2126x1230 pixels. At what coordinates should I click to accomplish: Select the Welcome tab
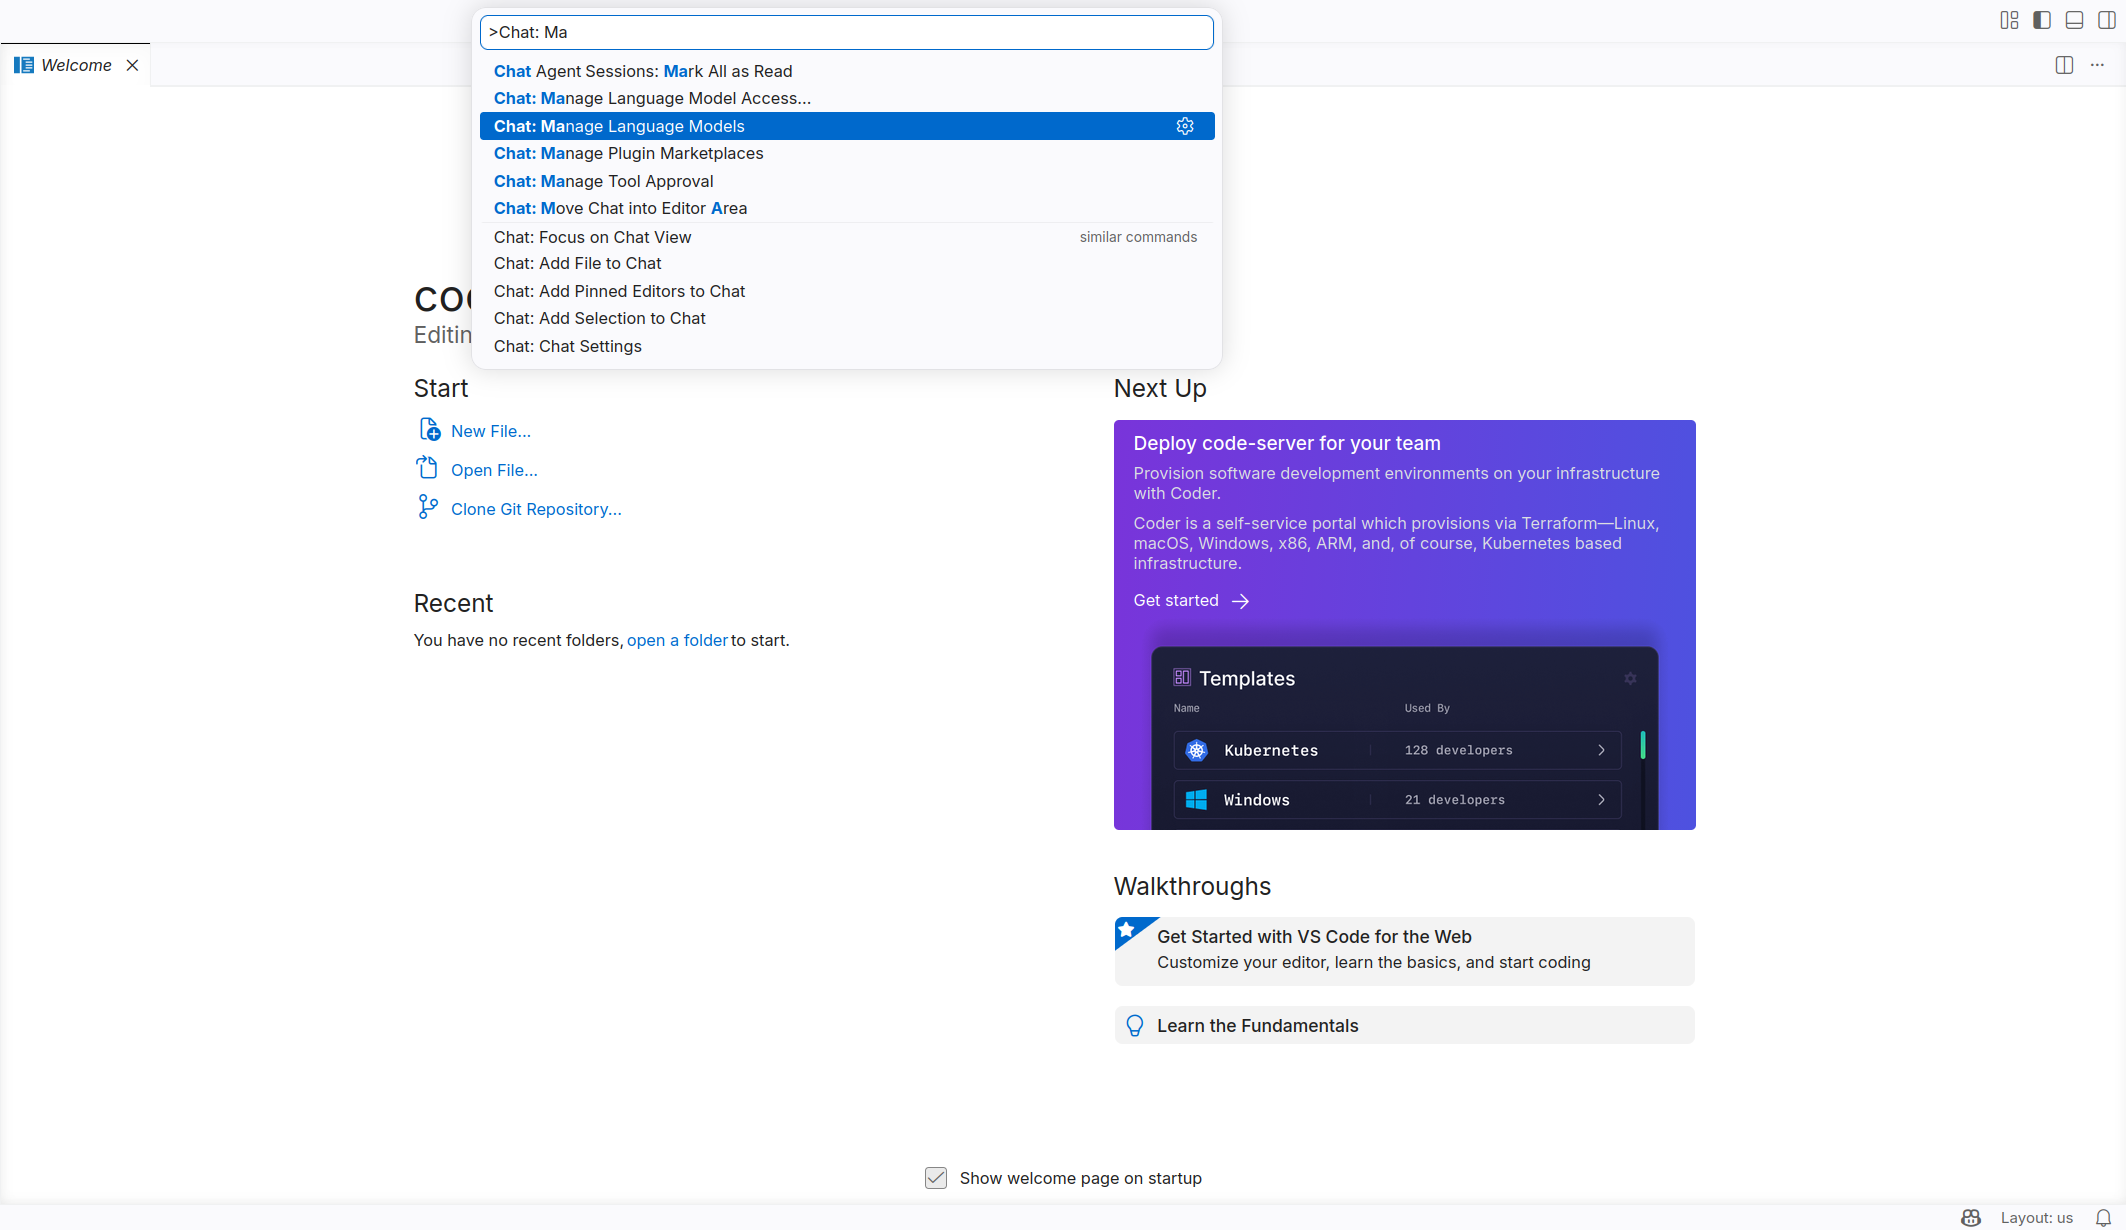click(76, 65)
